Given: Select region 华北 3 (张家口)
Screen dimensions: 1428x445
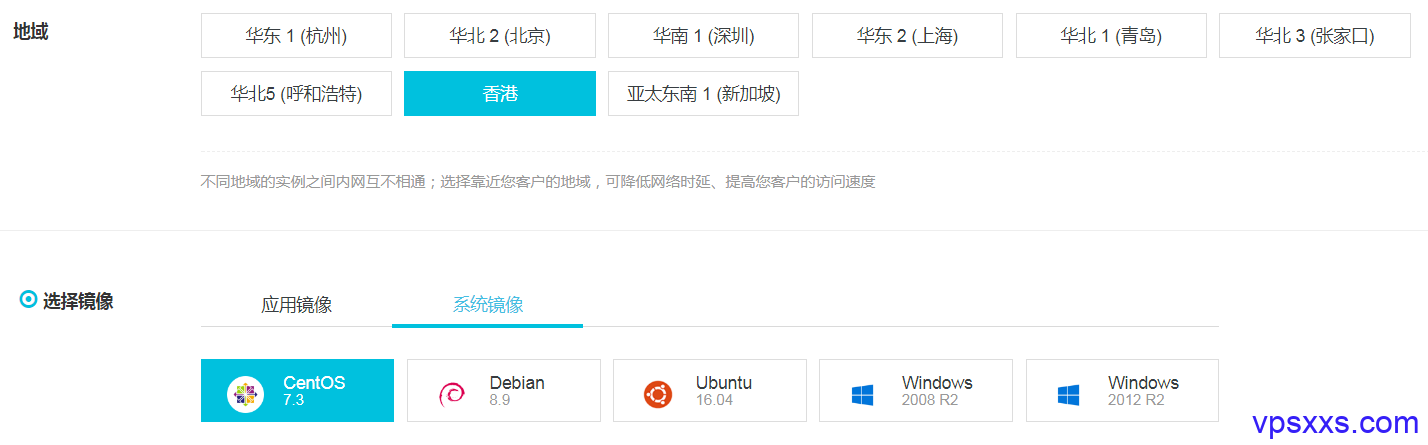Looking at the screenshot, I should tap(1315, 36).
